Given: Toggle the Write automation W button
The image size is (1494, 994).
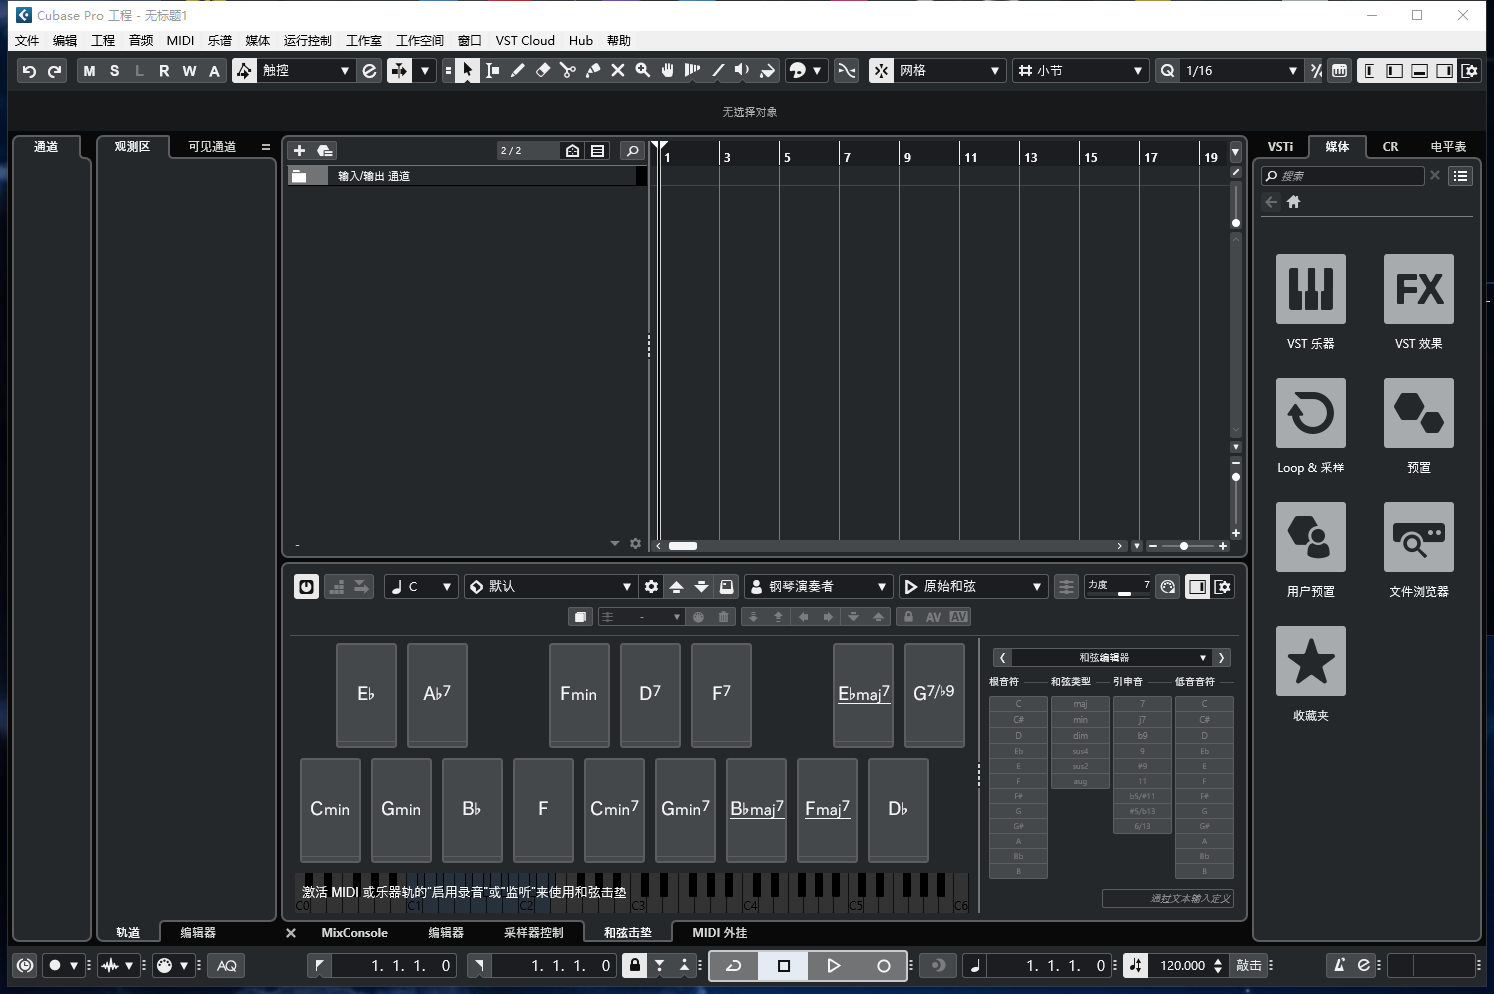Looking at the screenshot, I should (189, 71).
